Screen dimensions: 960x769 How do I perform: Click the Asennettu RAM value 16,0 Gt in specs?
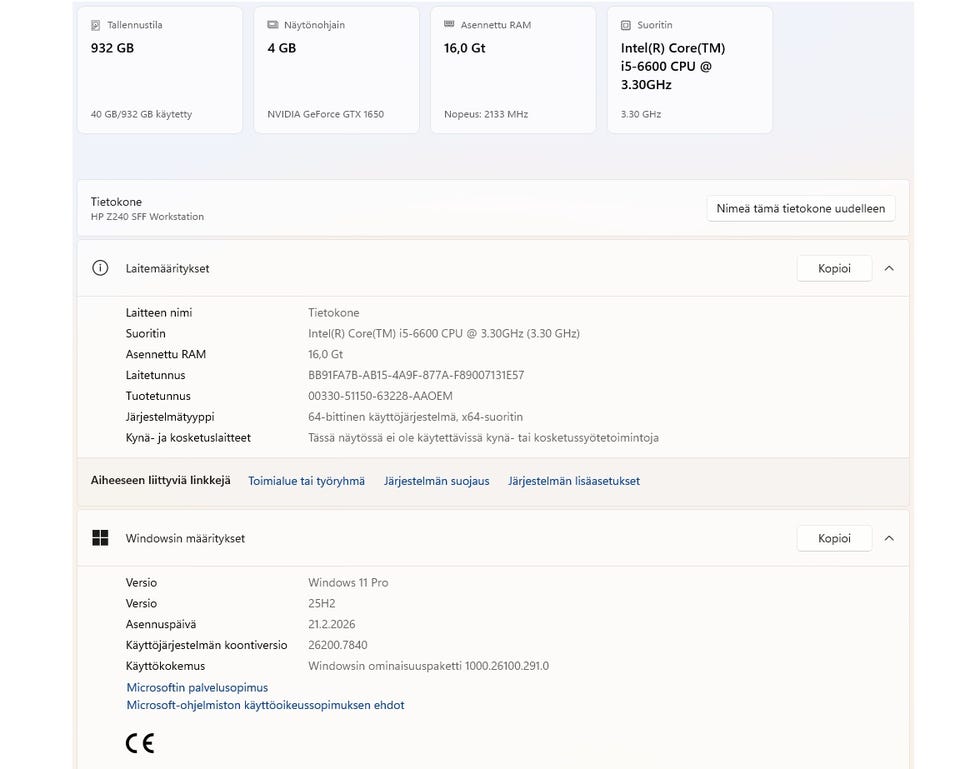pyautogui.click(x=326, y=354)
